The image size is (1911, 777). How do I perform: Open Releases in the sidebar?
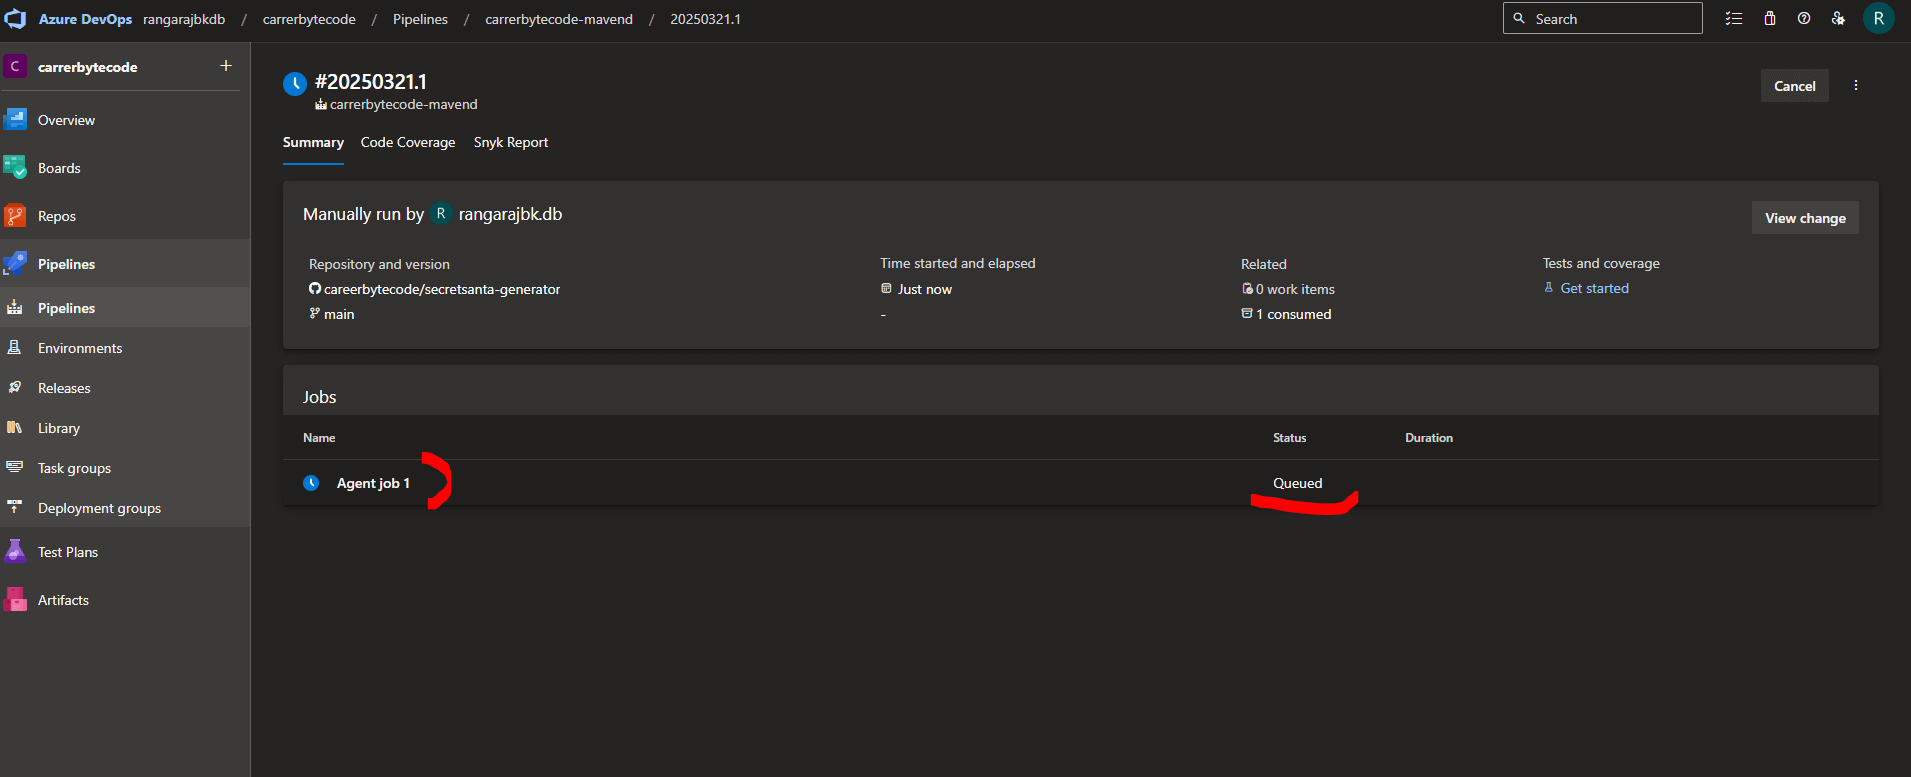tap(125, 388)
